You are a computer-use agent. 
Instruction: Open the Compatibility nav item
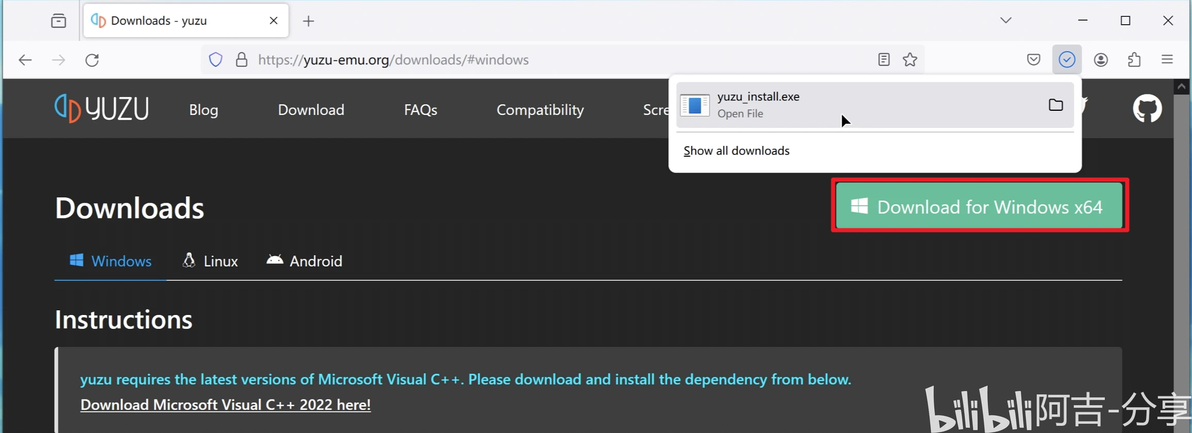tap(540, 110)
